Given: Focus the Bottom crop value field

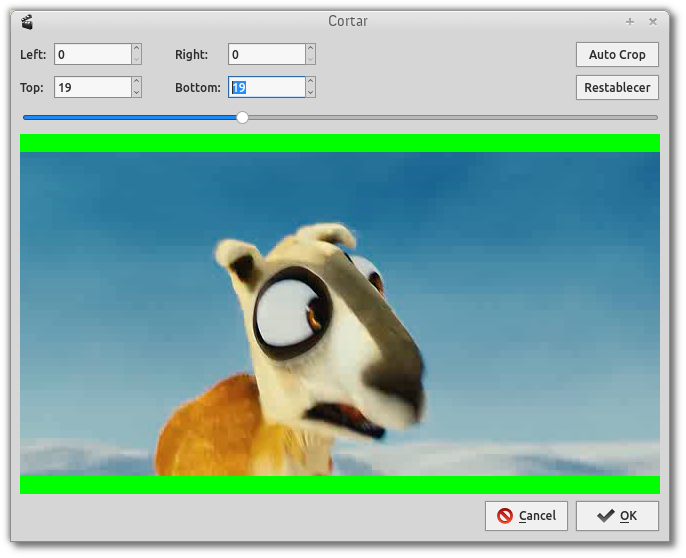Looking at the screenshot, I should (x=266, y=87).
